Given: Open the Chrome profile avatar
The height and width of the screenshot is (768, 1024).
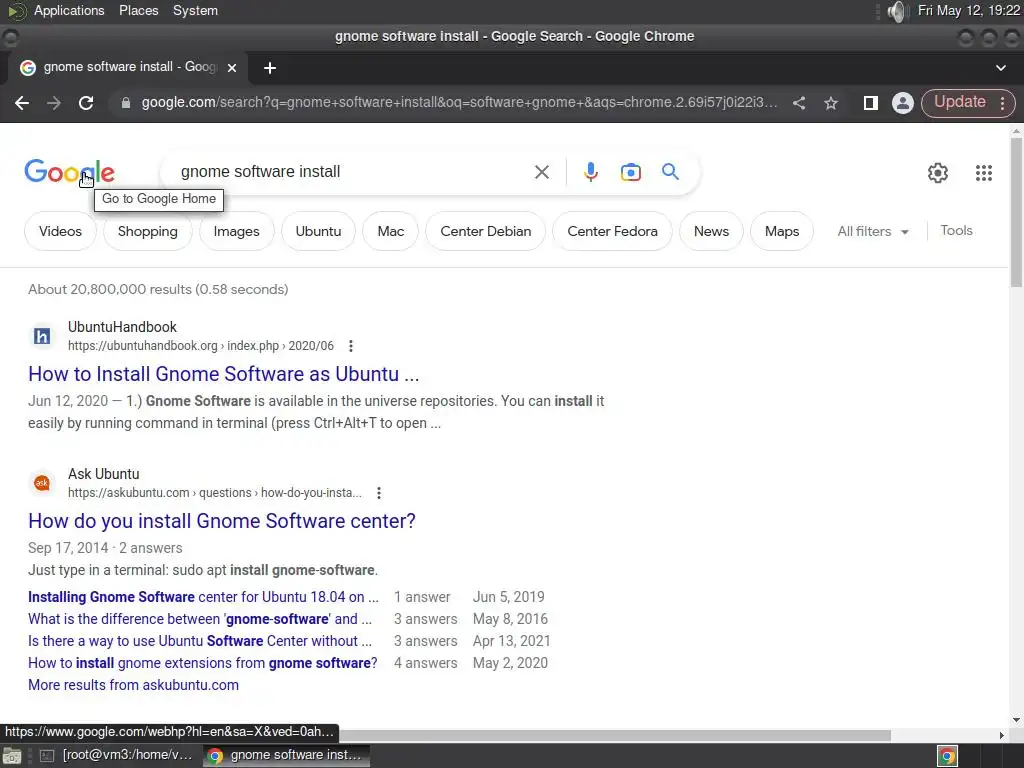Looking at the screenshot, I should [x=903, y=103].
